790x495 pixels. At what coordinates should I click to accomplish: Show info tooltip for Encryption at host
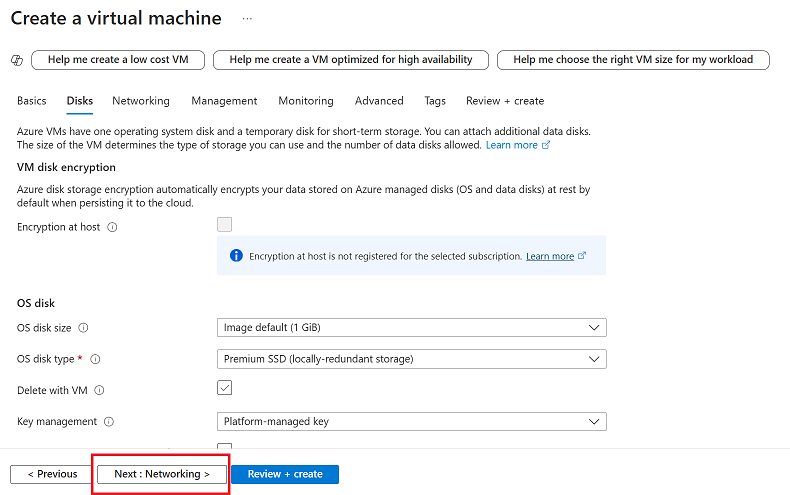coord(112,227)
